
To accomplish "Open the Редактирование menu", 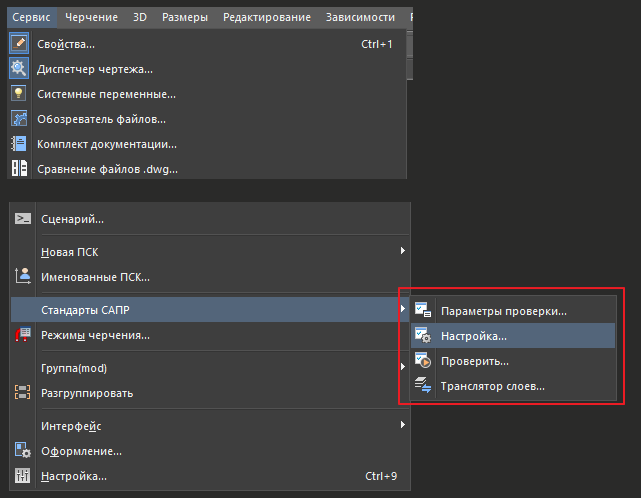I will pyautogui.click(x=267, y=18).
